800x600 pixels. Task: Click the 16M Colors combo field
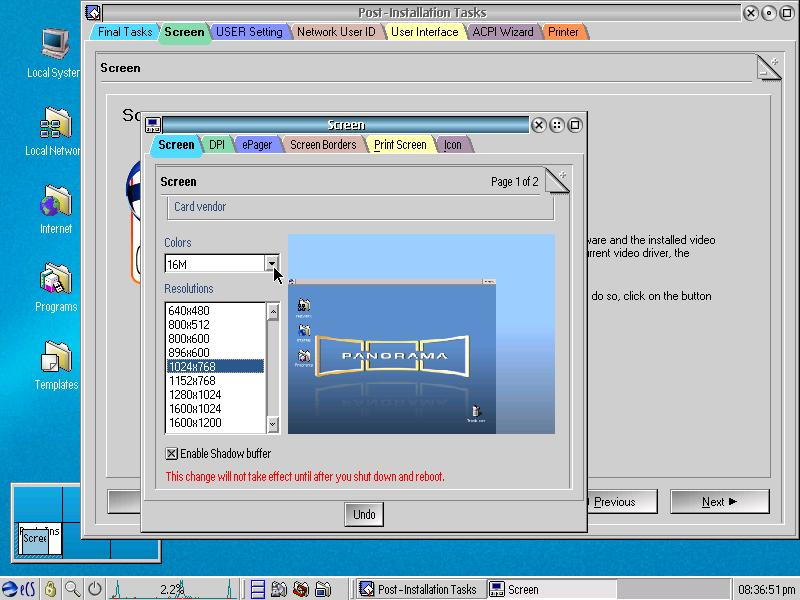pos(215,264)
